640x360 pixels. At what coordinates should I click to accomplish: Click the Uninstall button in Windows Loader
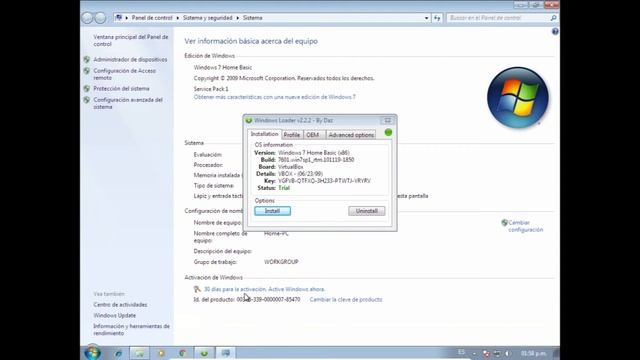click(x=367, y=211)
